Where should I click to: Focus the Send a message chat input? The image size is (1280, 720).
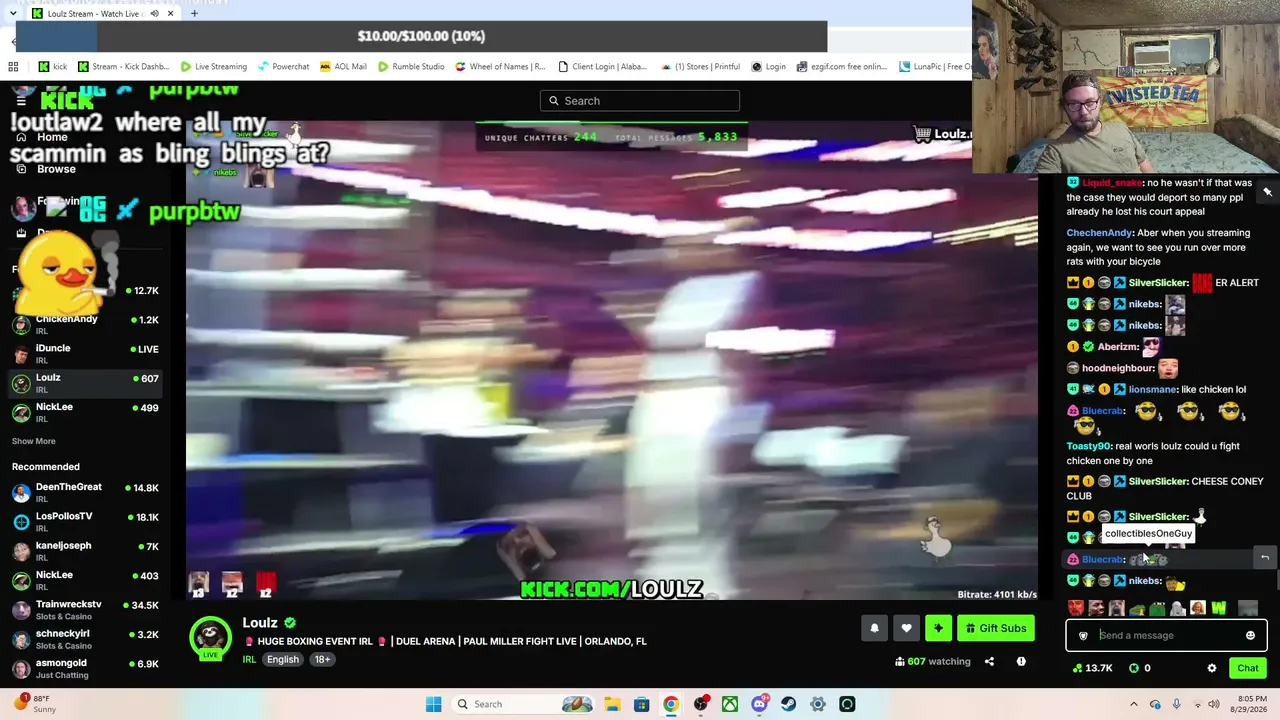(x=1166, y=635)
